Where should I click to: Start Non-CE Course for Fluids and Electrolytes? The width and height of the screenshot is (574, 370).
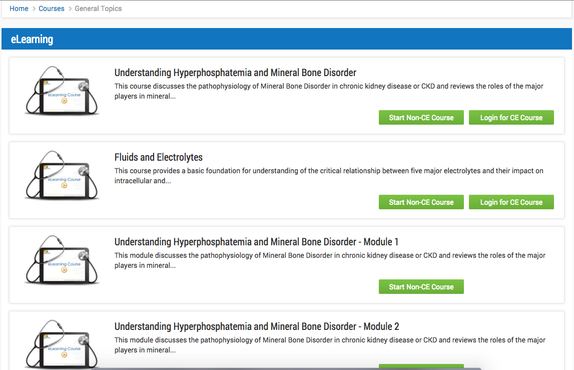tap(421, 202)
